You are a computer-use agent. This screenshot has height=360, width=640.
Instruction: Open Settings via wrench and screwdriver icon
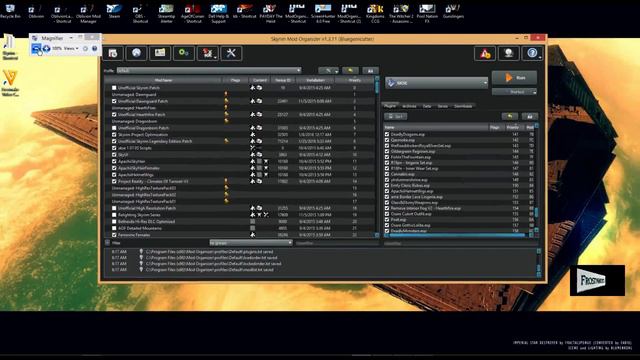tap(231, 53)
